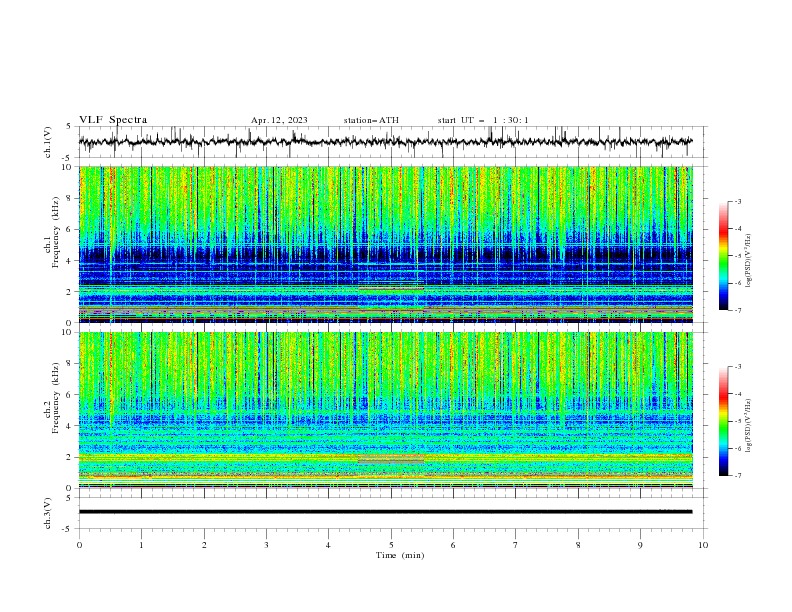Screen dimensions: 792x612
Task: Click the ch.3 flat voltage trace
Action: 385,512
